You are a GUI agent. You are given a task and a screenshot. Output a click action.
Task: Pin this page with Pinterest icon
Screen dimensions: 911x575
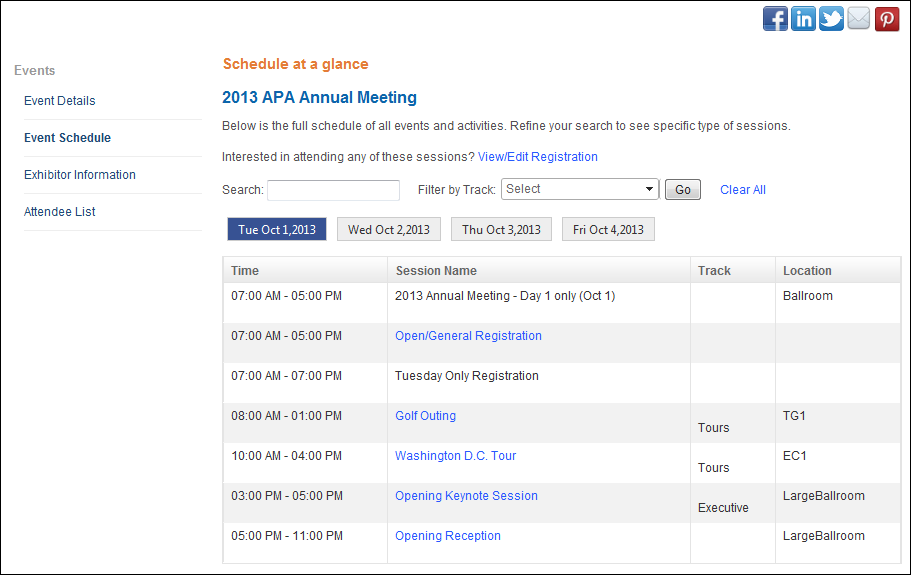(887, 19)
